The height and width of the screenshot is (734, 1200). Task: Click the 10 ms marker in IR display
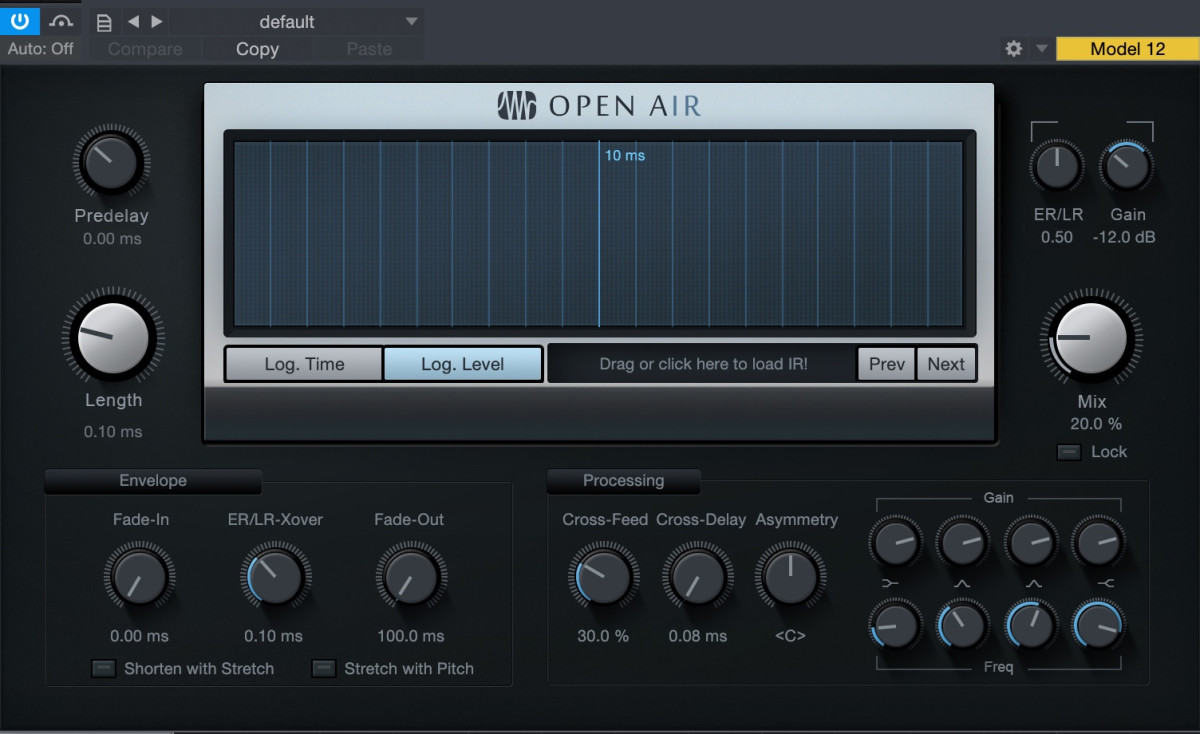(625, 155)
